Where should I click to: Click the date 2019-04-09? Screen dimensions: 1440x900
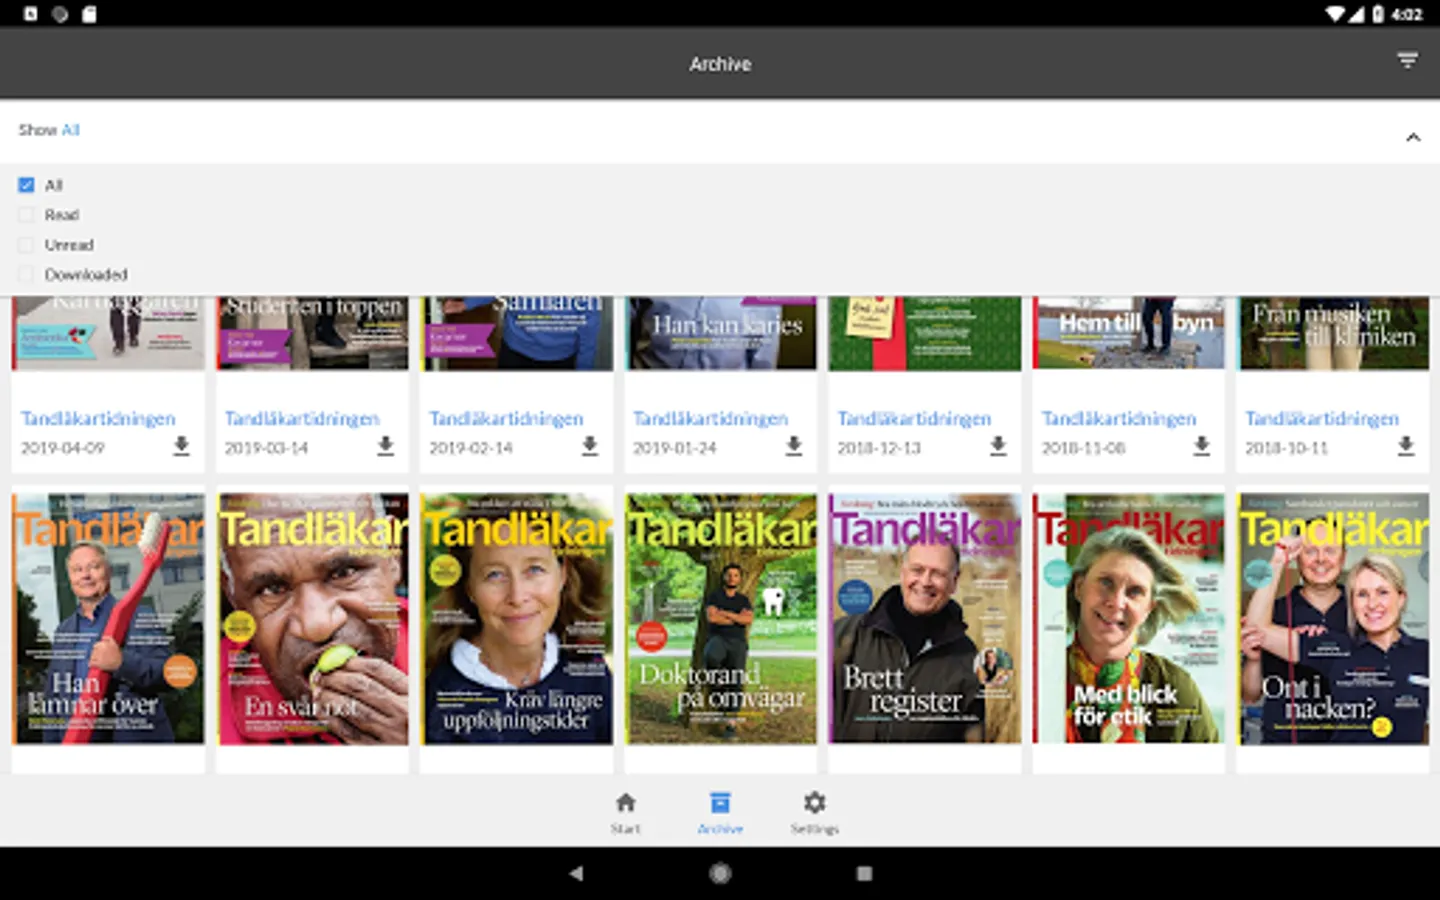tap(63, 448)
